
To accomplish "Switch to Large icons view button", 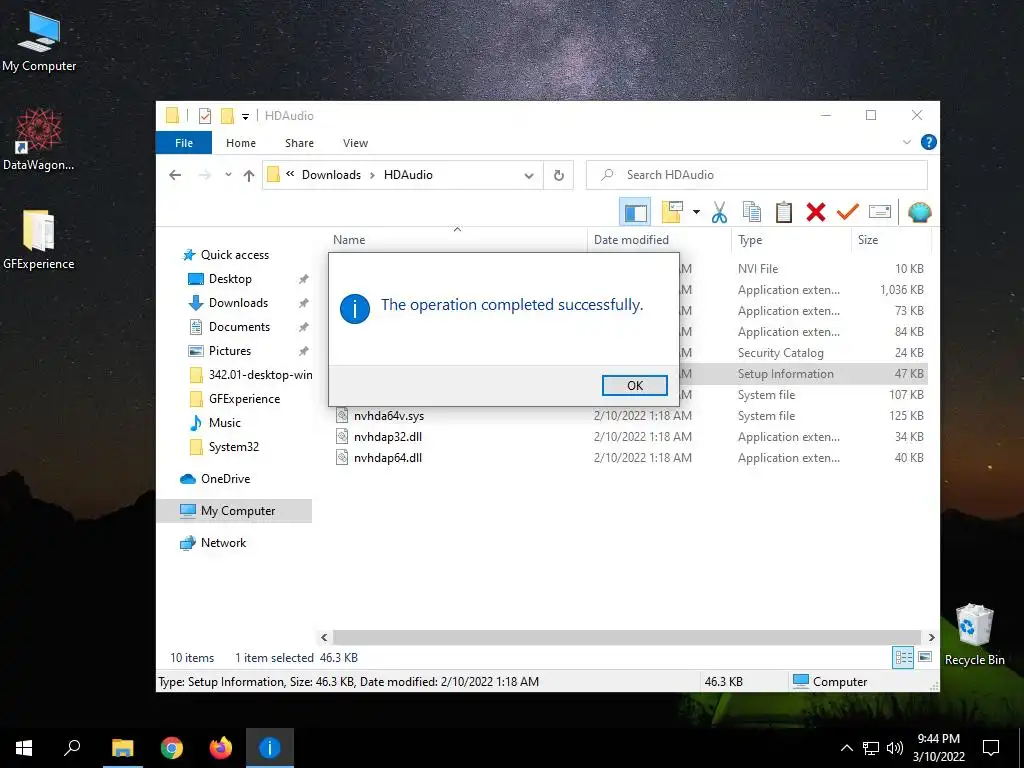I will click(x=925, y=658).
